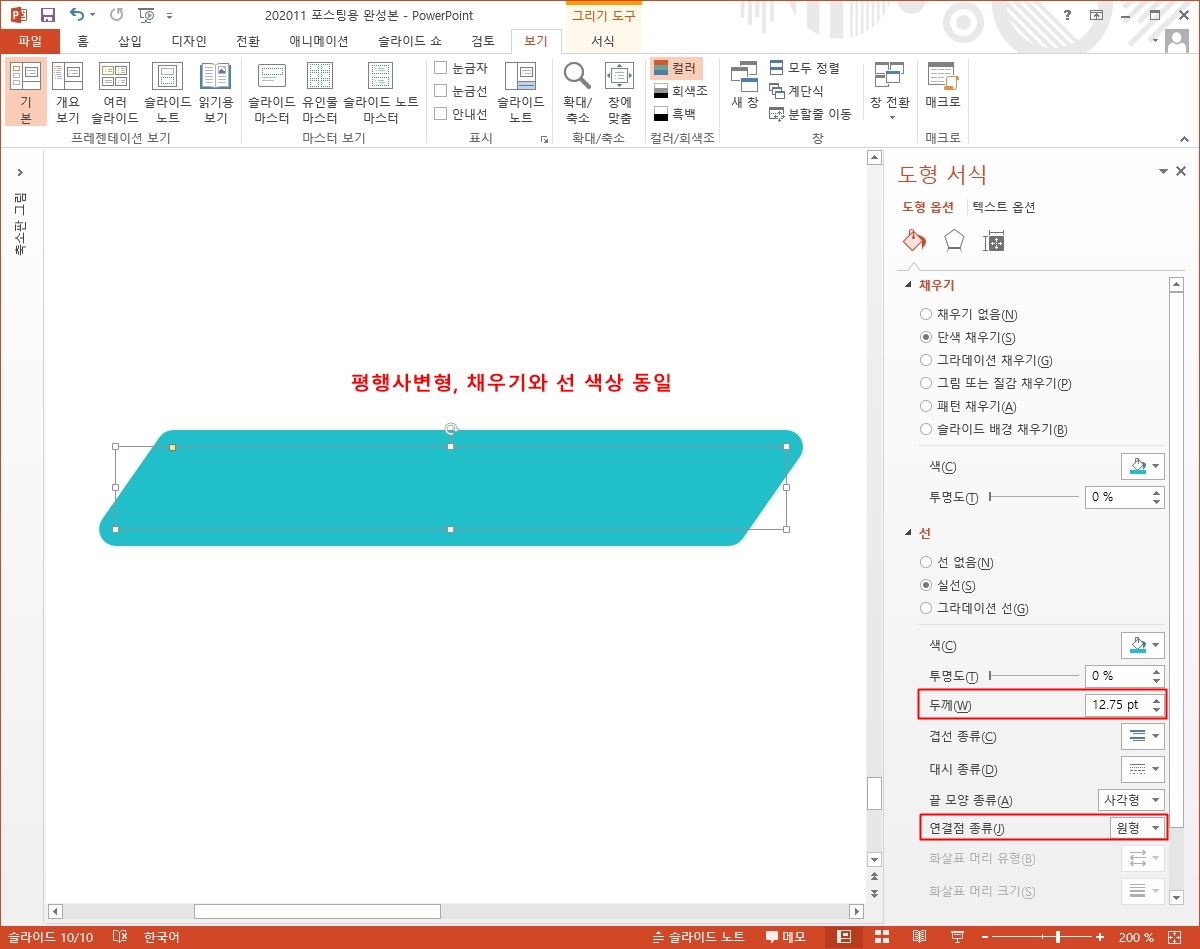
Task: Click the Redo icon in quick access toolbar
Action: 116,15
